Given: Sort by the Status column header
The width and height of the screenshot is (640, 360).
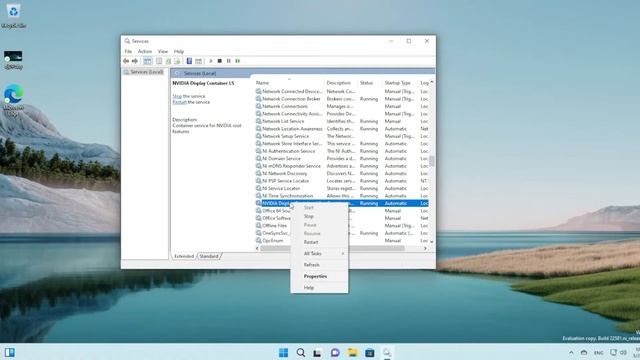Looking at the screenshot, I should tap(370, 83).
